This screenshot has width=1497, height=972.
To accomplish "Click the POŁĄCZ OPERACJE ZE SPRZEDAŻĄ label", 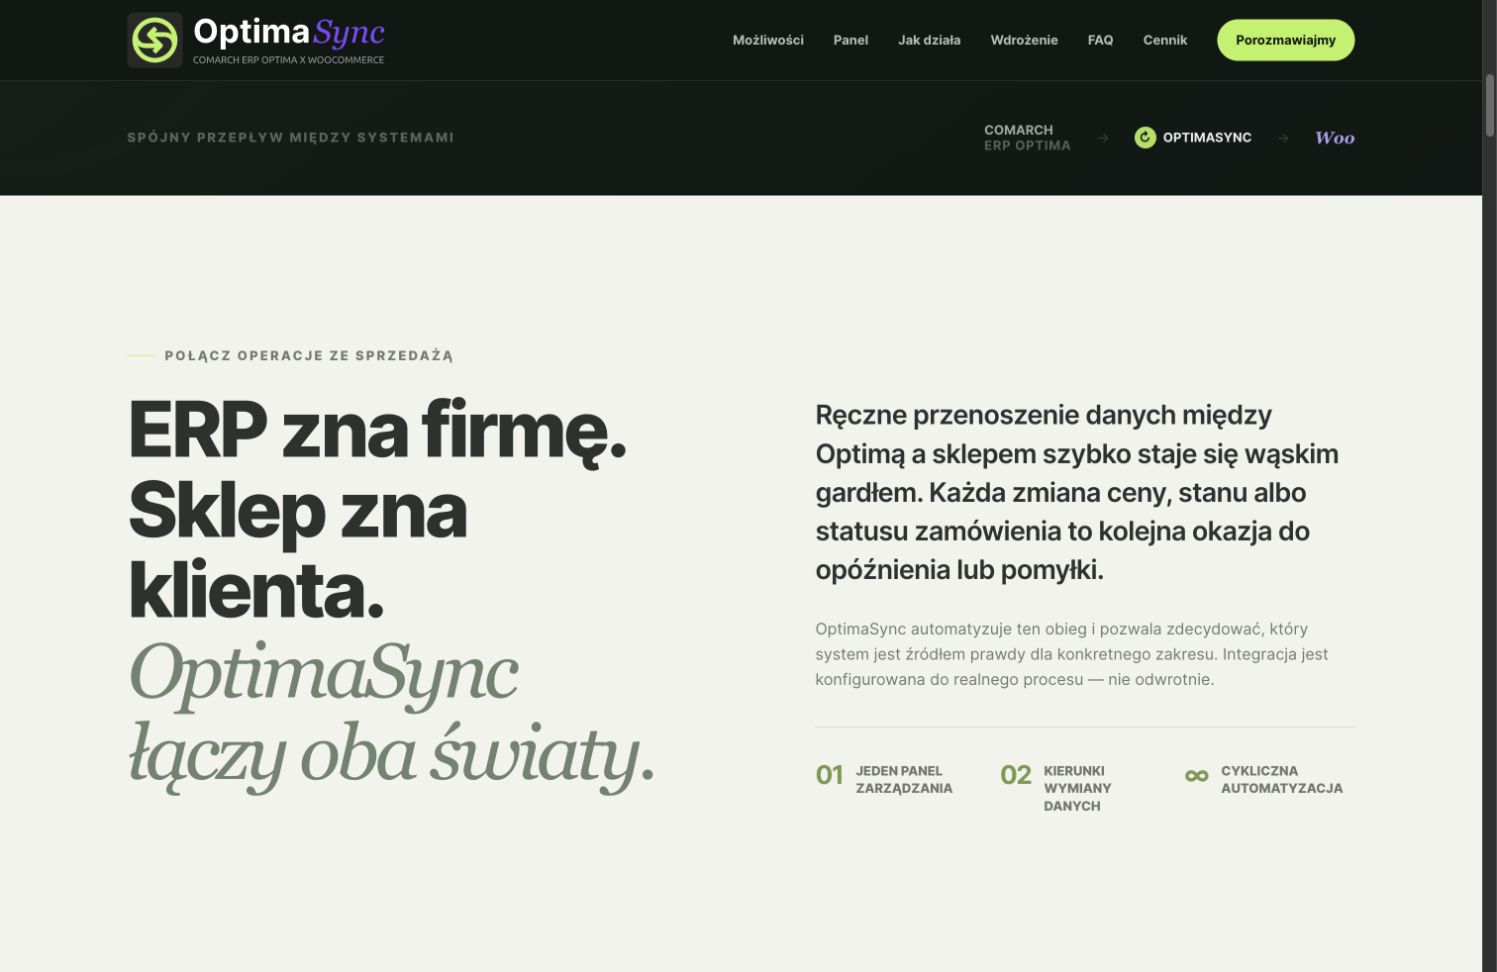I will pos(309,355).
